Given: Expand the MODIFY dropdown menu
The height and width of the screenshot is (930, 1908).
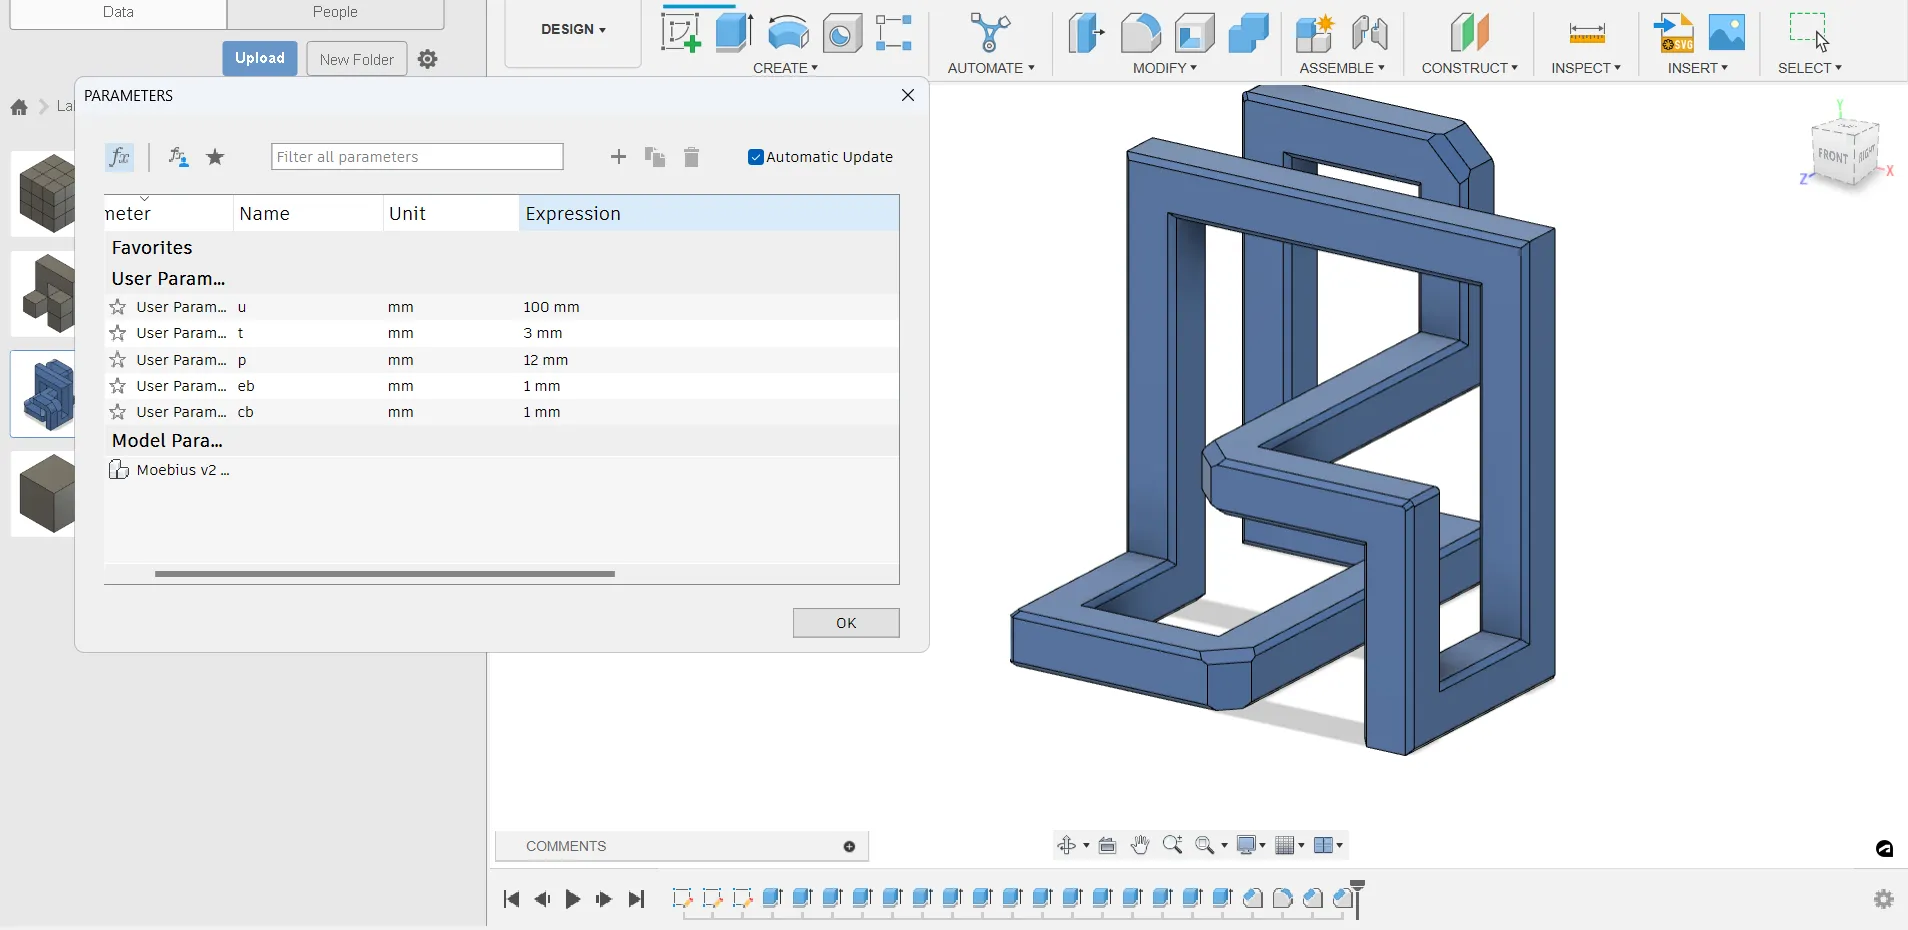Looking at the screenshot, I should pos(1164,68).
